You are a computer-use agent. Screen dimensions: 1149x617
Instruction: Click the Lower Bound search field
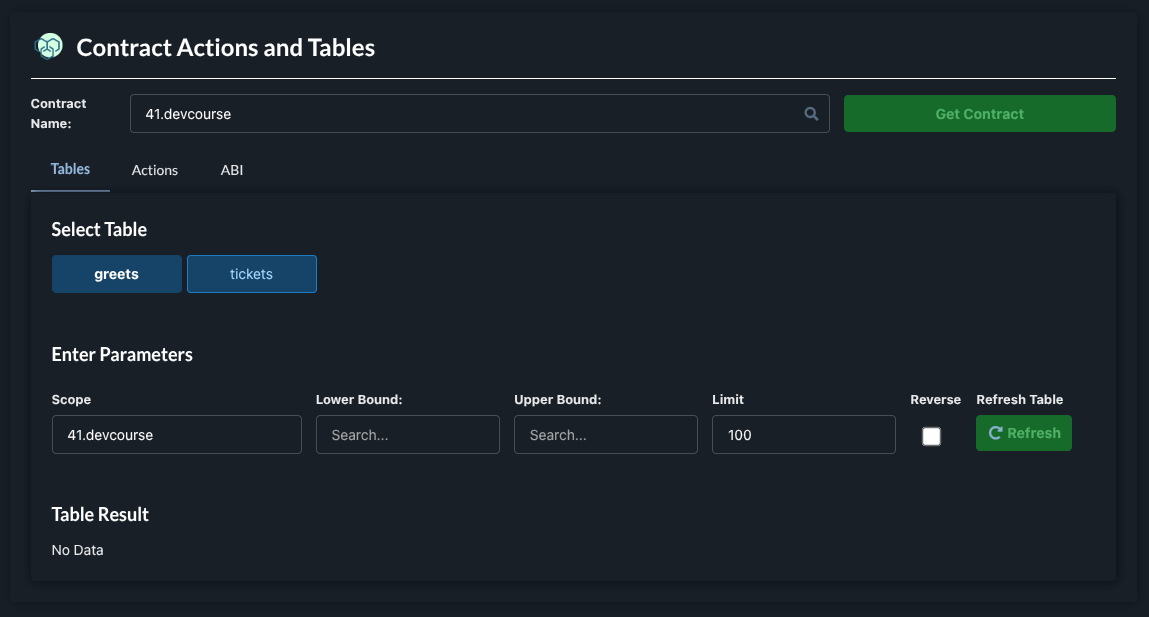tap(407, 435)
